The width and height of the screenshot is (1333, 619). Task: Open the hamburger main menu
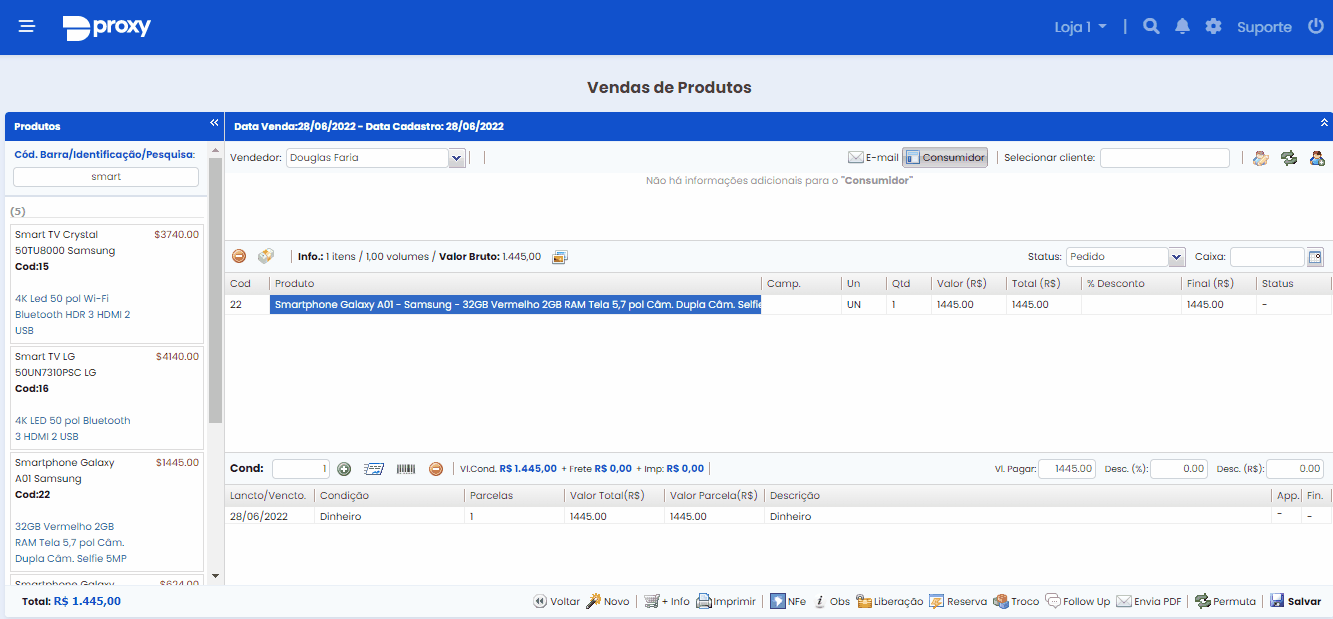(27, 27)
